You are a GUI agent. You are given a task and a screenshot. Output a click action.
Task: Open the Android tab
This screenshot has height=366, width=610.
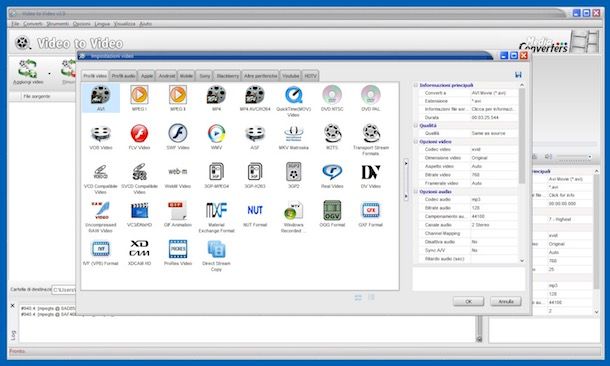[167, 75]
